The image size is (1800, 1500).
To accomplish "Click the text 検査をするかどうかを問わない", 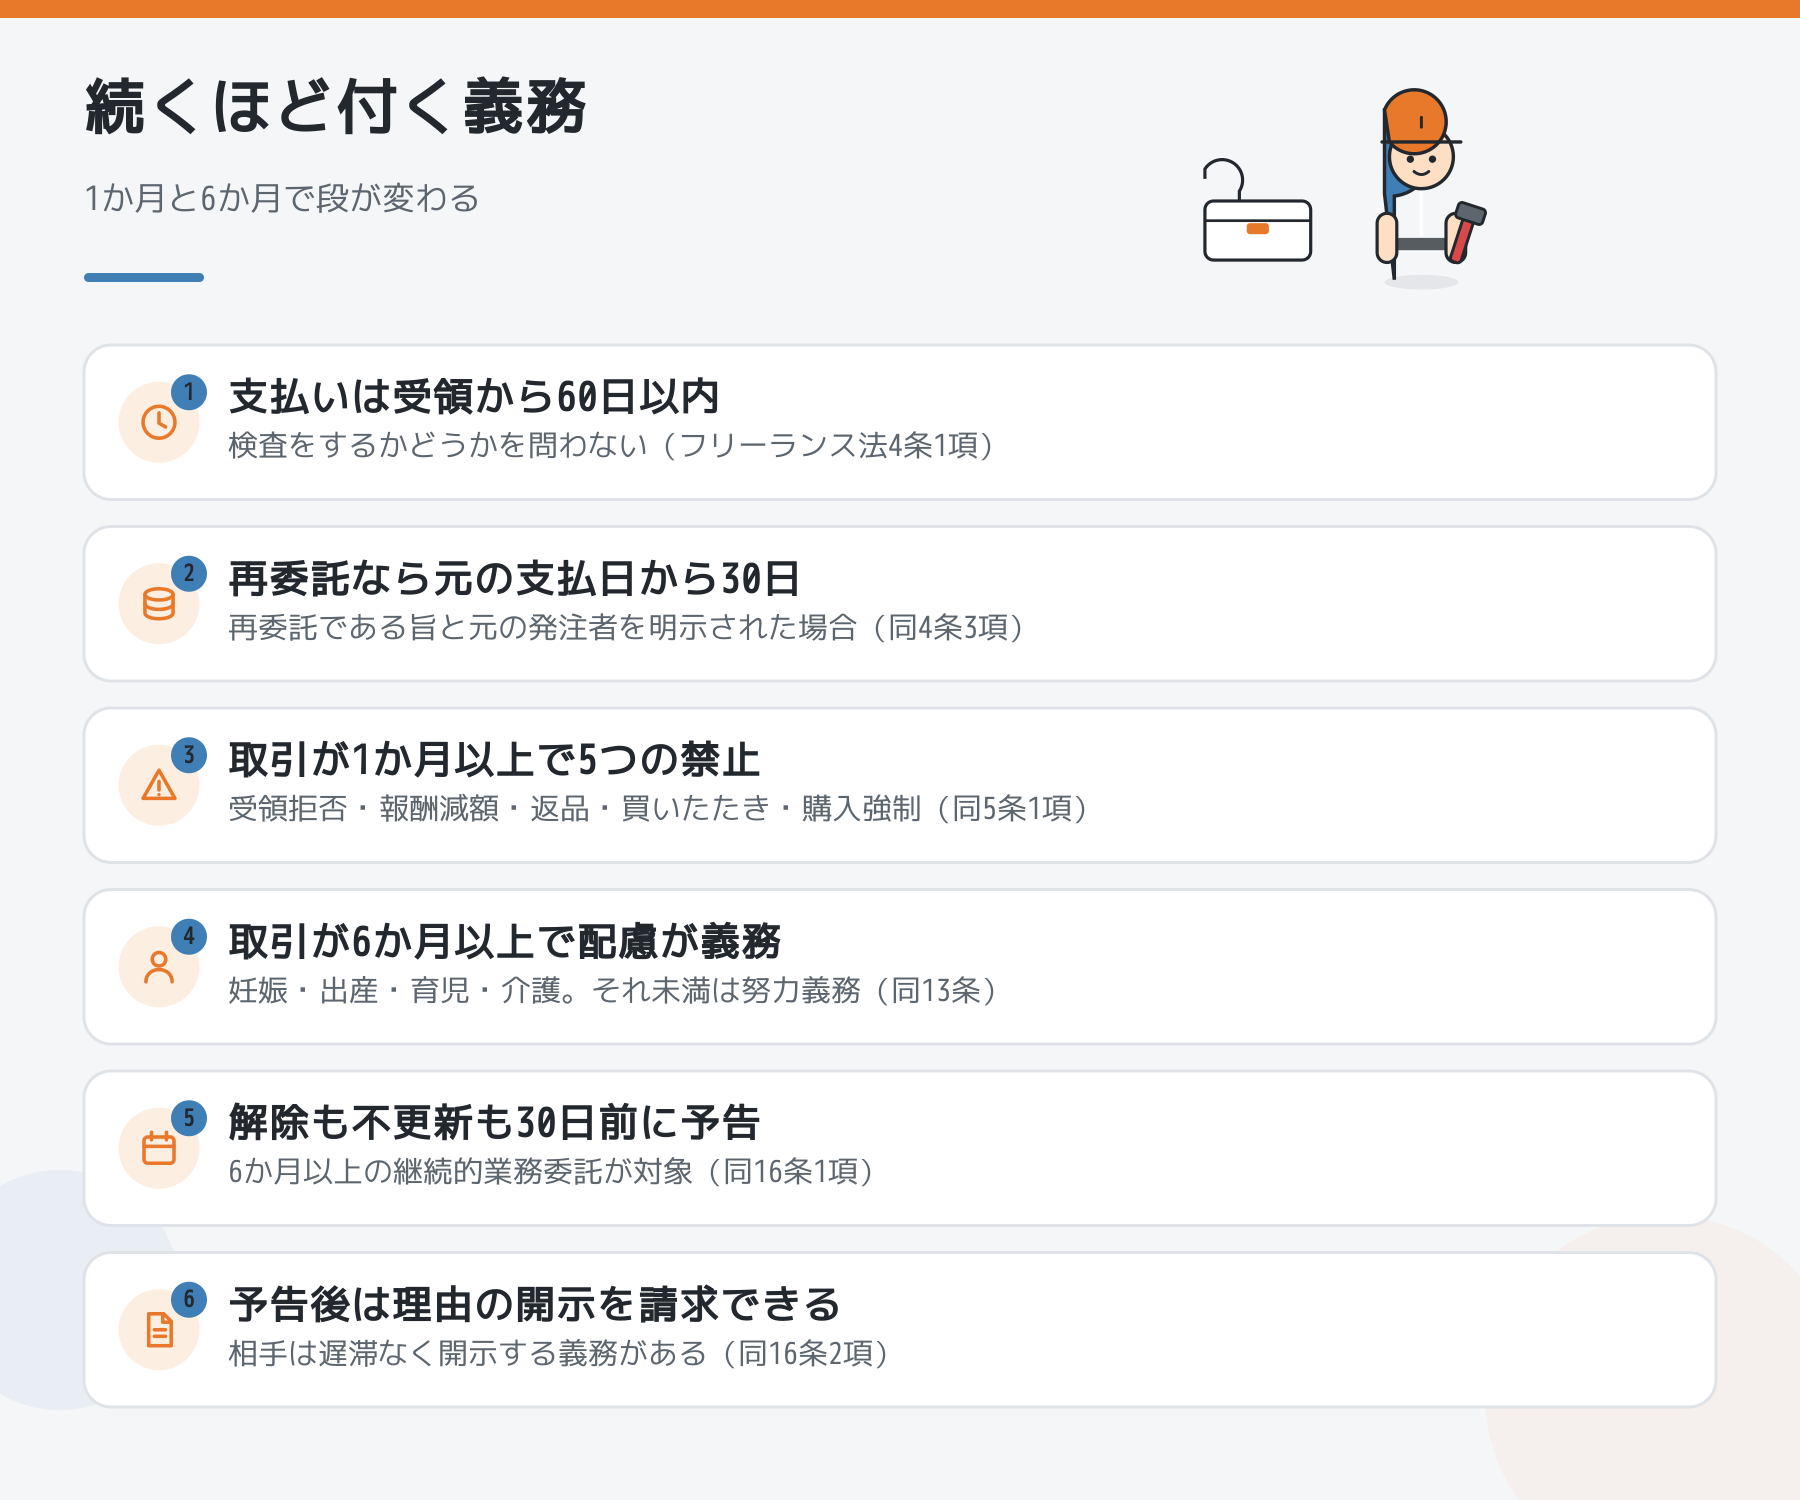I will click(438, 445).
